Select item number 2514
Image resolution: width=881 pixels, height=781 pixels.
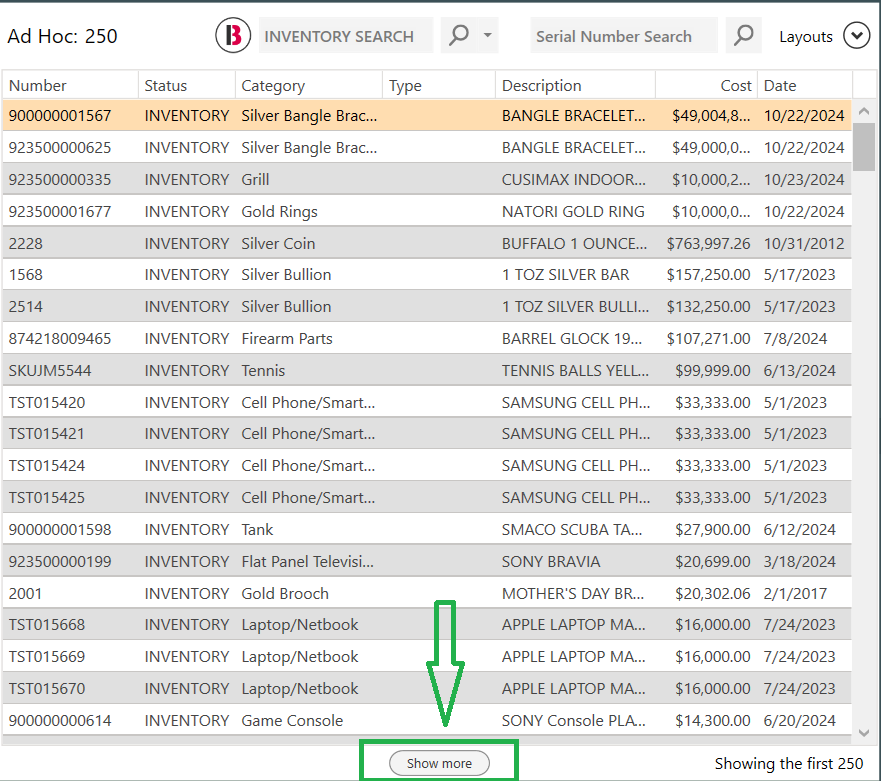coord(427,306)
